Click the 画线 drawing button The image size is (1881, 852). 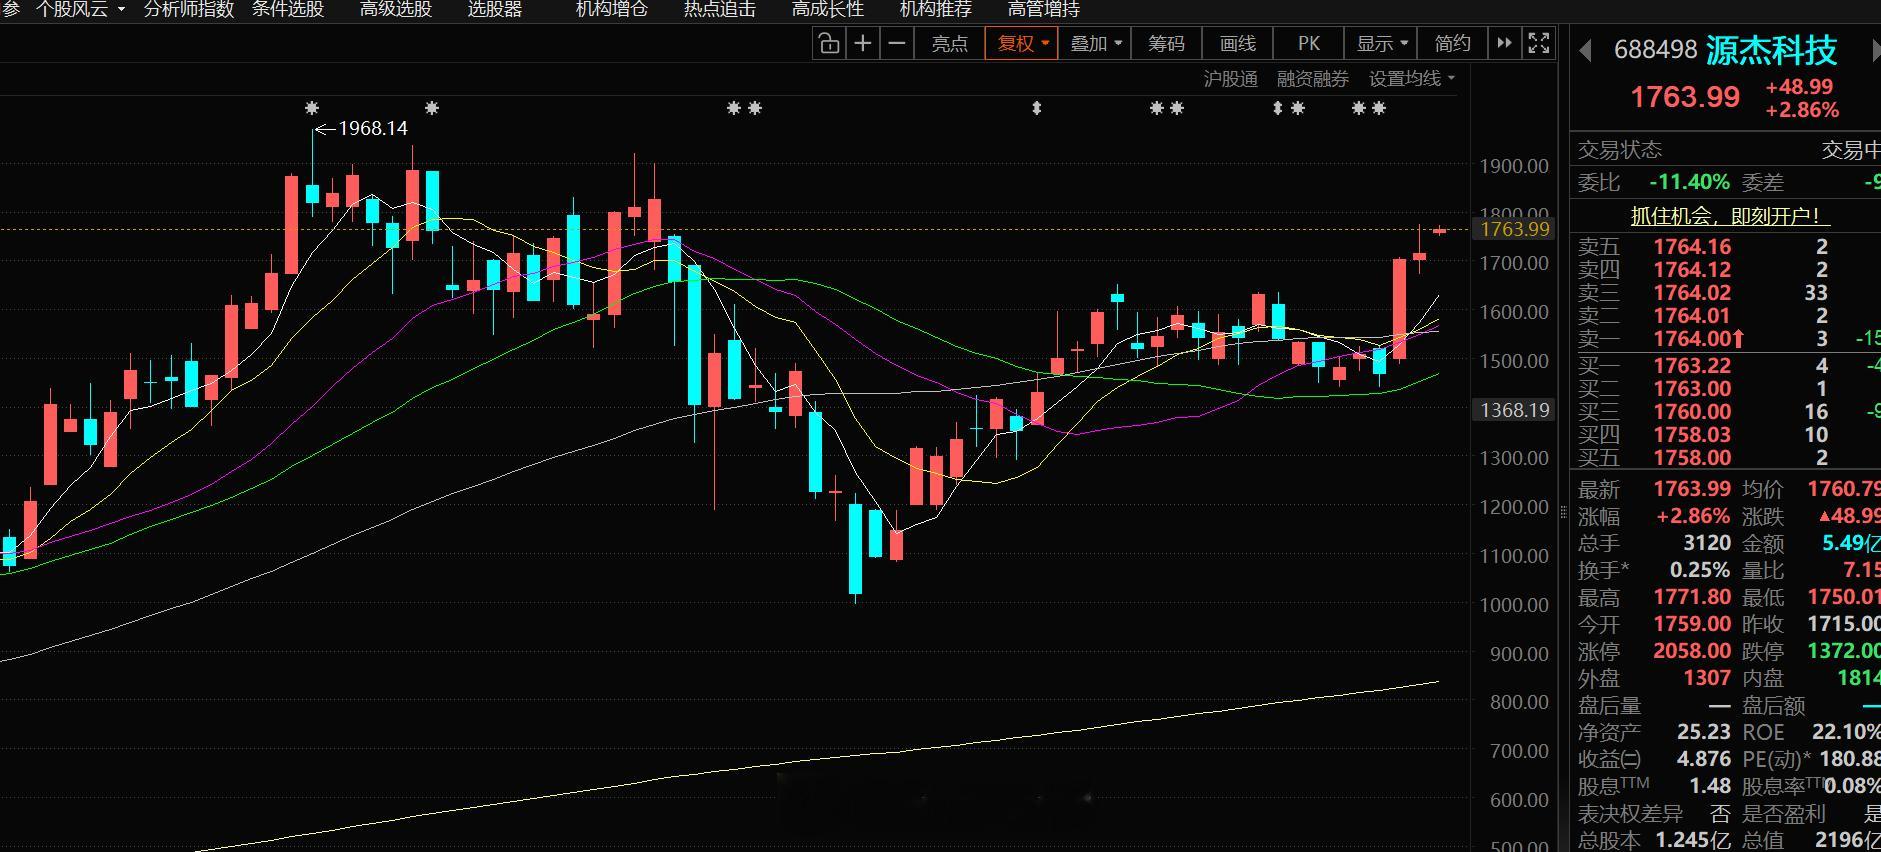pos(1238,44)
